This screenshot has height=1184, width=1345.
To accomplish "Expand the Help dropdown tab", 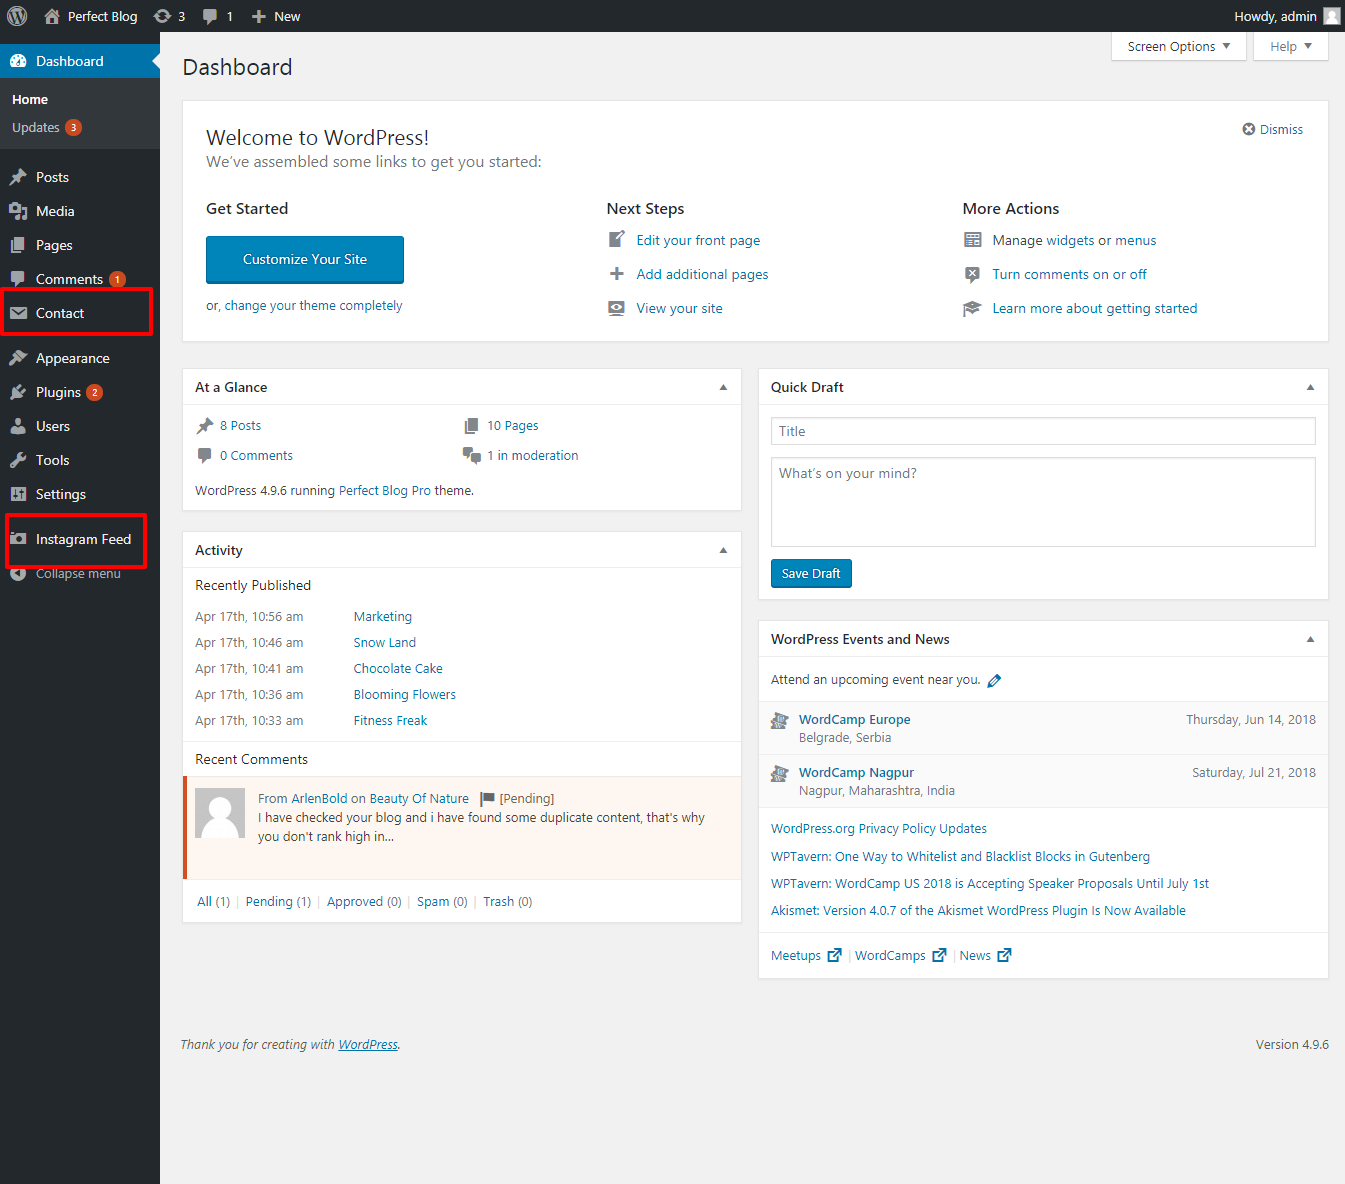I will 1290,46.
